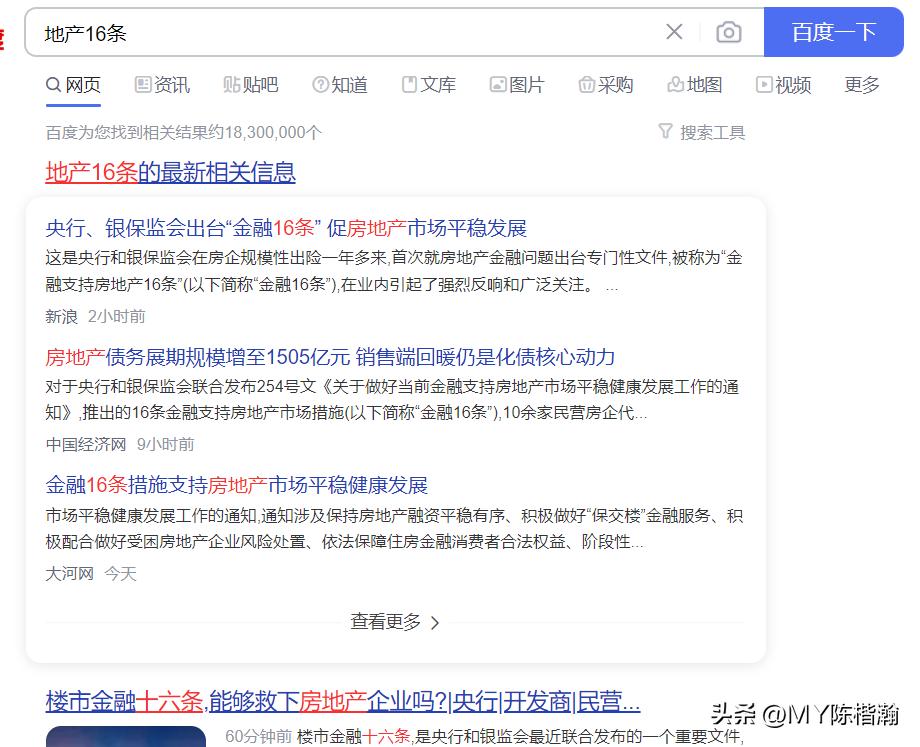Open the 地产16条的最新相关信息 link
The image size is (920, 747).
click(x=170, y=172)
